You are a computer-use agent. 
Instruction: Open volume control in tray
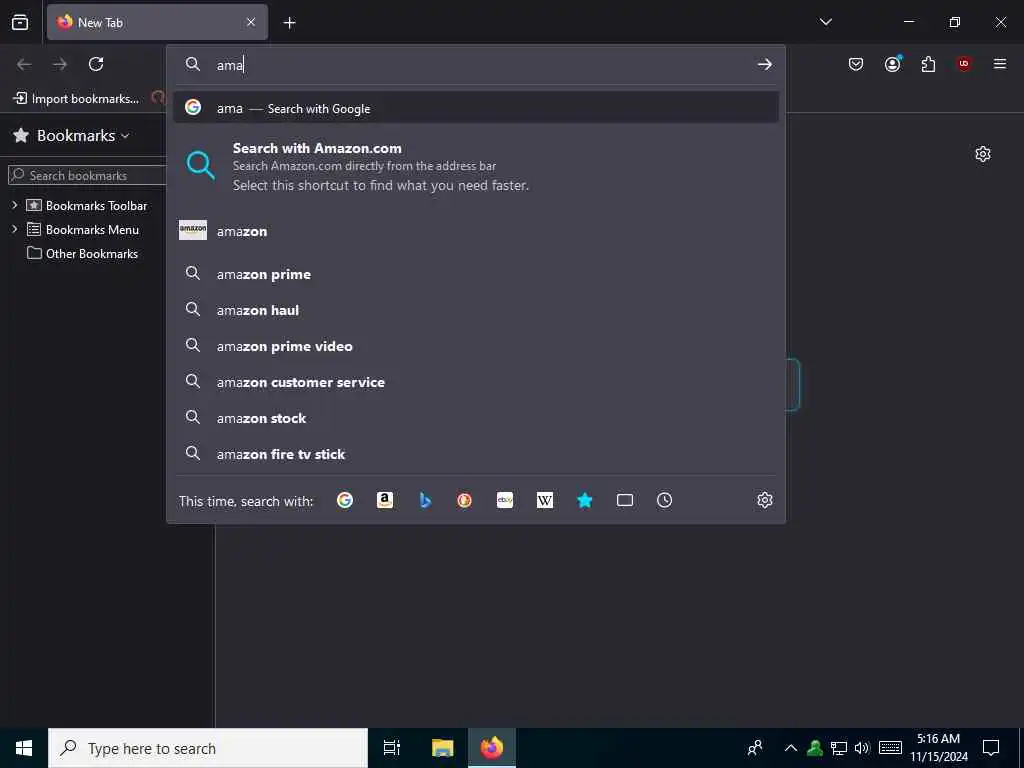[x=862, y=748]
